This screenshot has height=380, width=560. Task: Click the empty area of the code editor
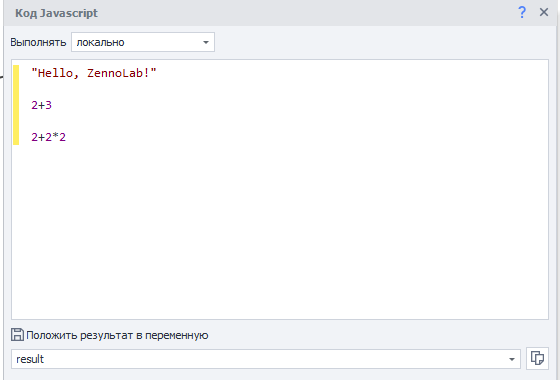[x=280, y=232]
